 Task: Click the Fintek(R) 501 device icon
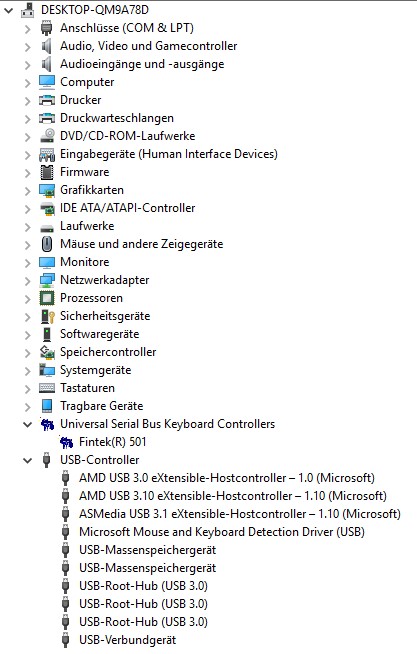pyautogui.click(x=66, y=442)
